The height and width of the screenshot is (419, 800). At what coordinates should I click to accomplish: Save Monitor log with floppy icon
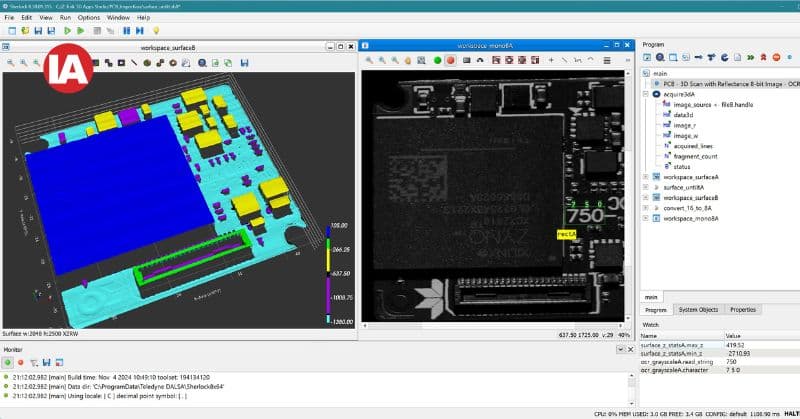click(x=46, y=362)
